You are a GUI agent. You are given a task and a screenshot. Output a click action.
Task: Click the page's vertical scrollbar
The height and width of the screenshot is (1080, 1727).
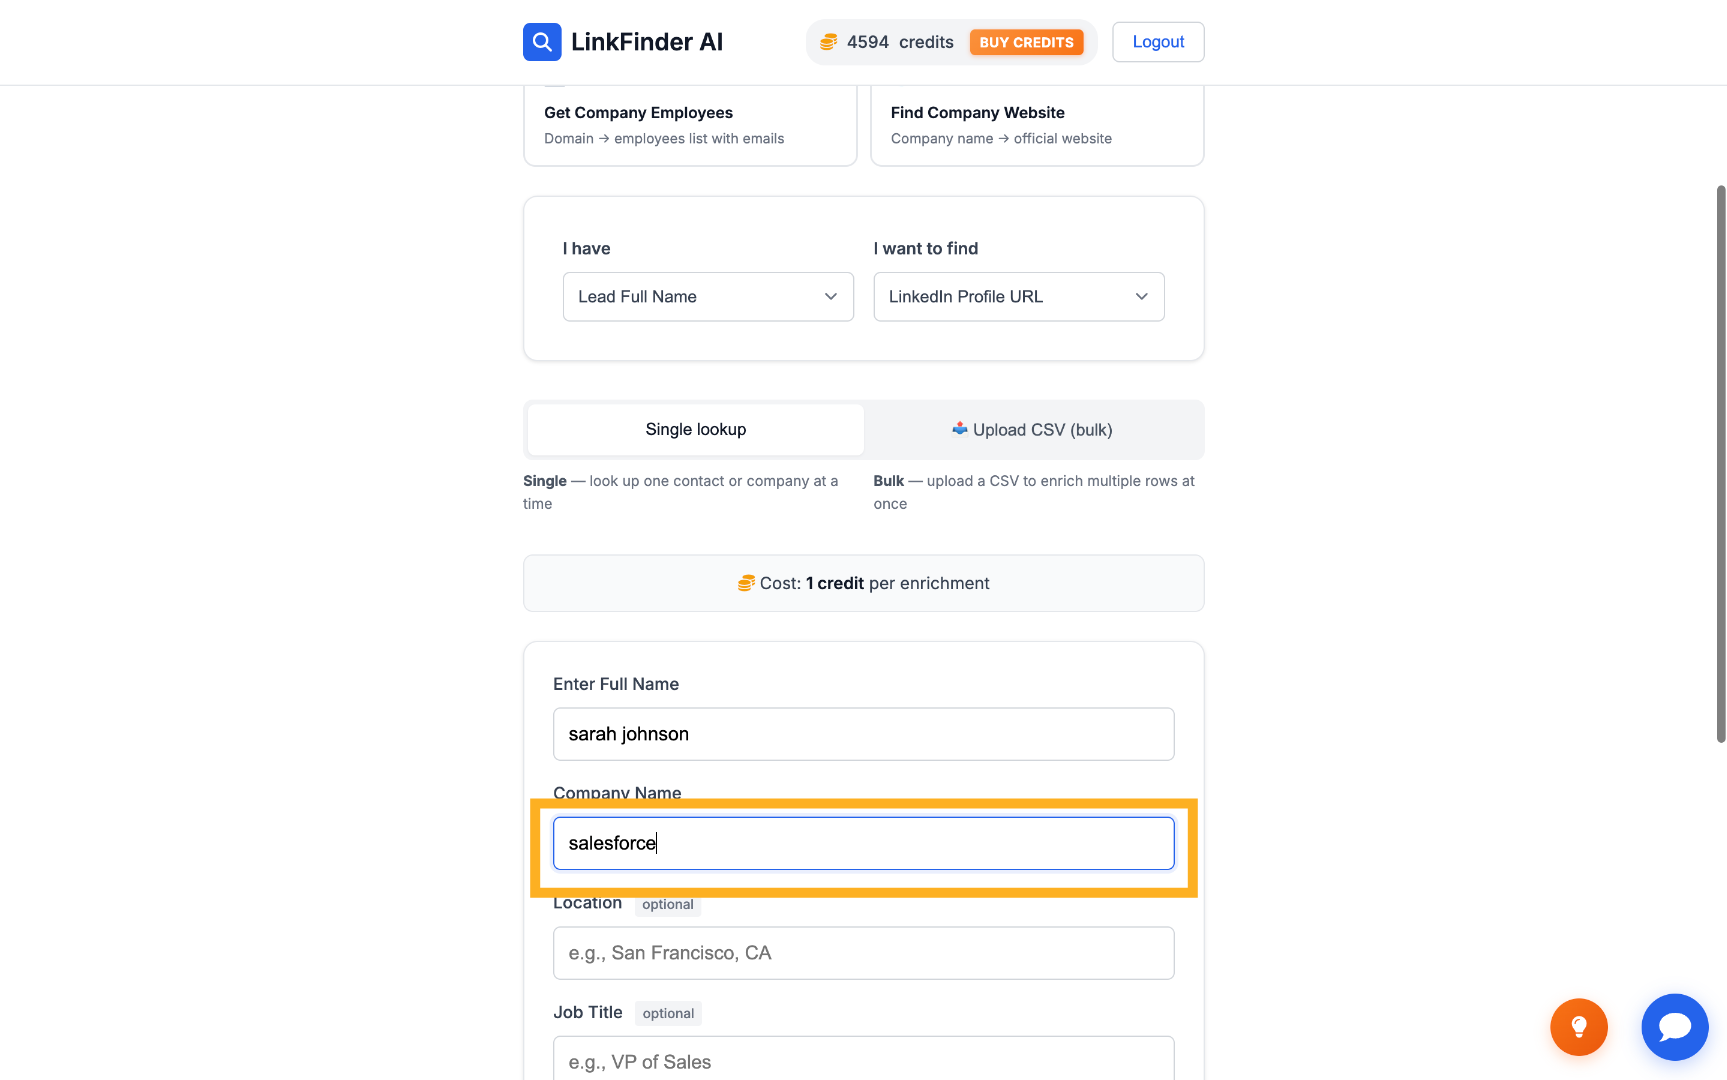coord(1721,464)
